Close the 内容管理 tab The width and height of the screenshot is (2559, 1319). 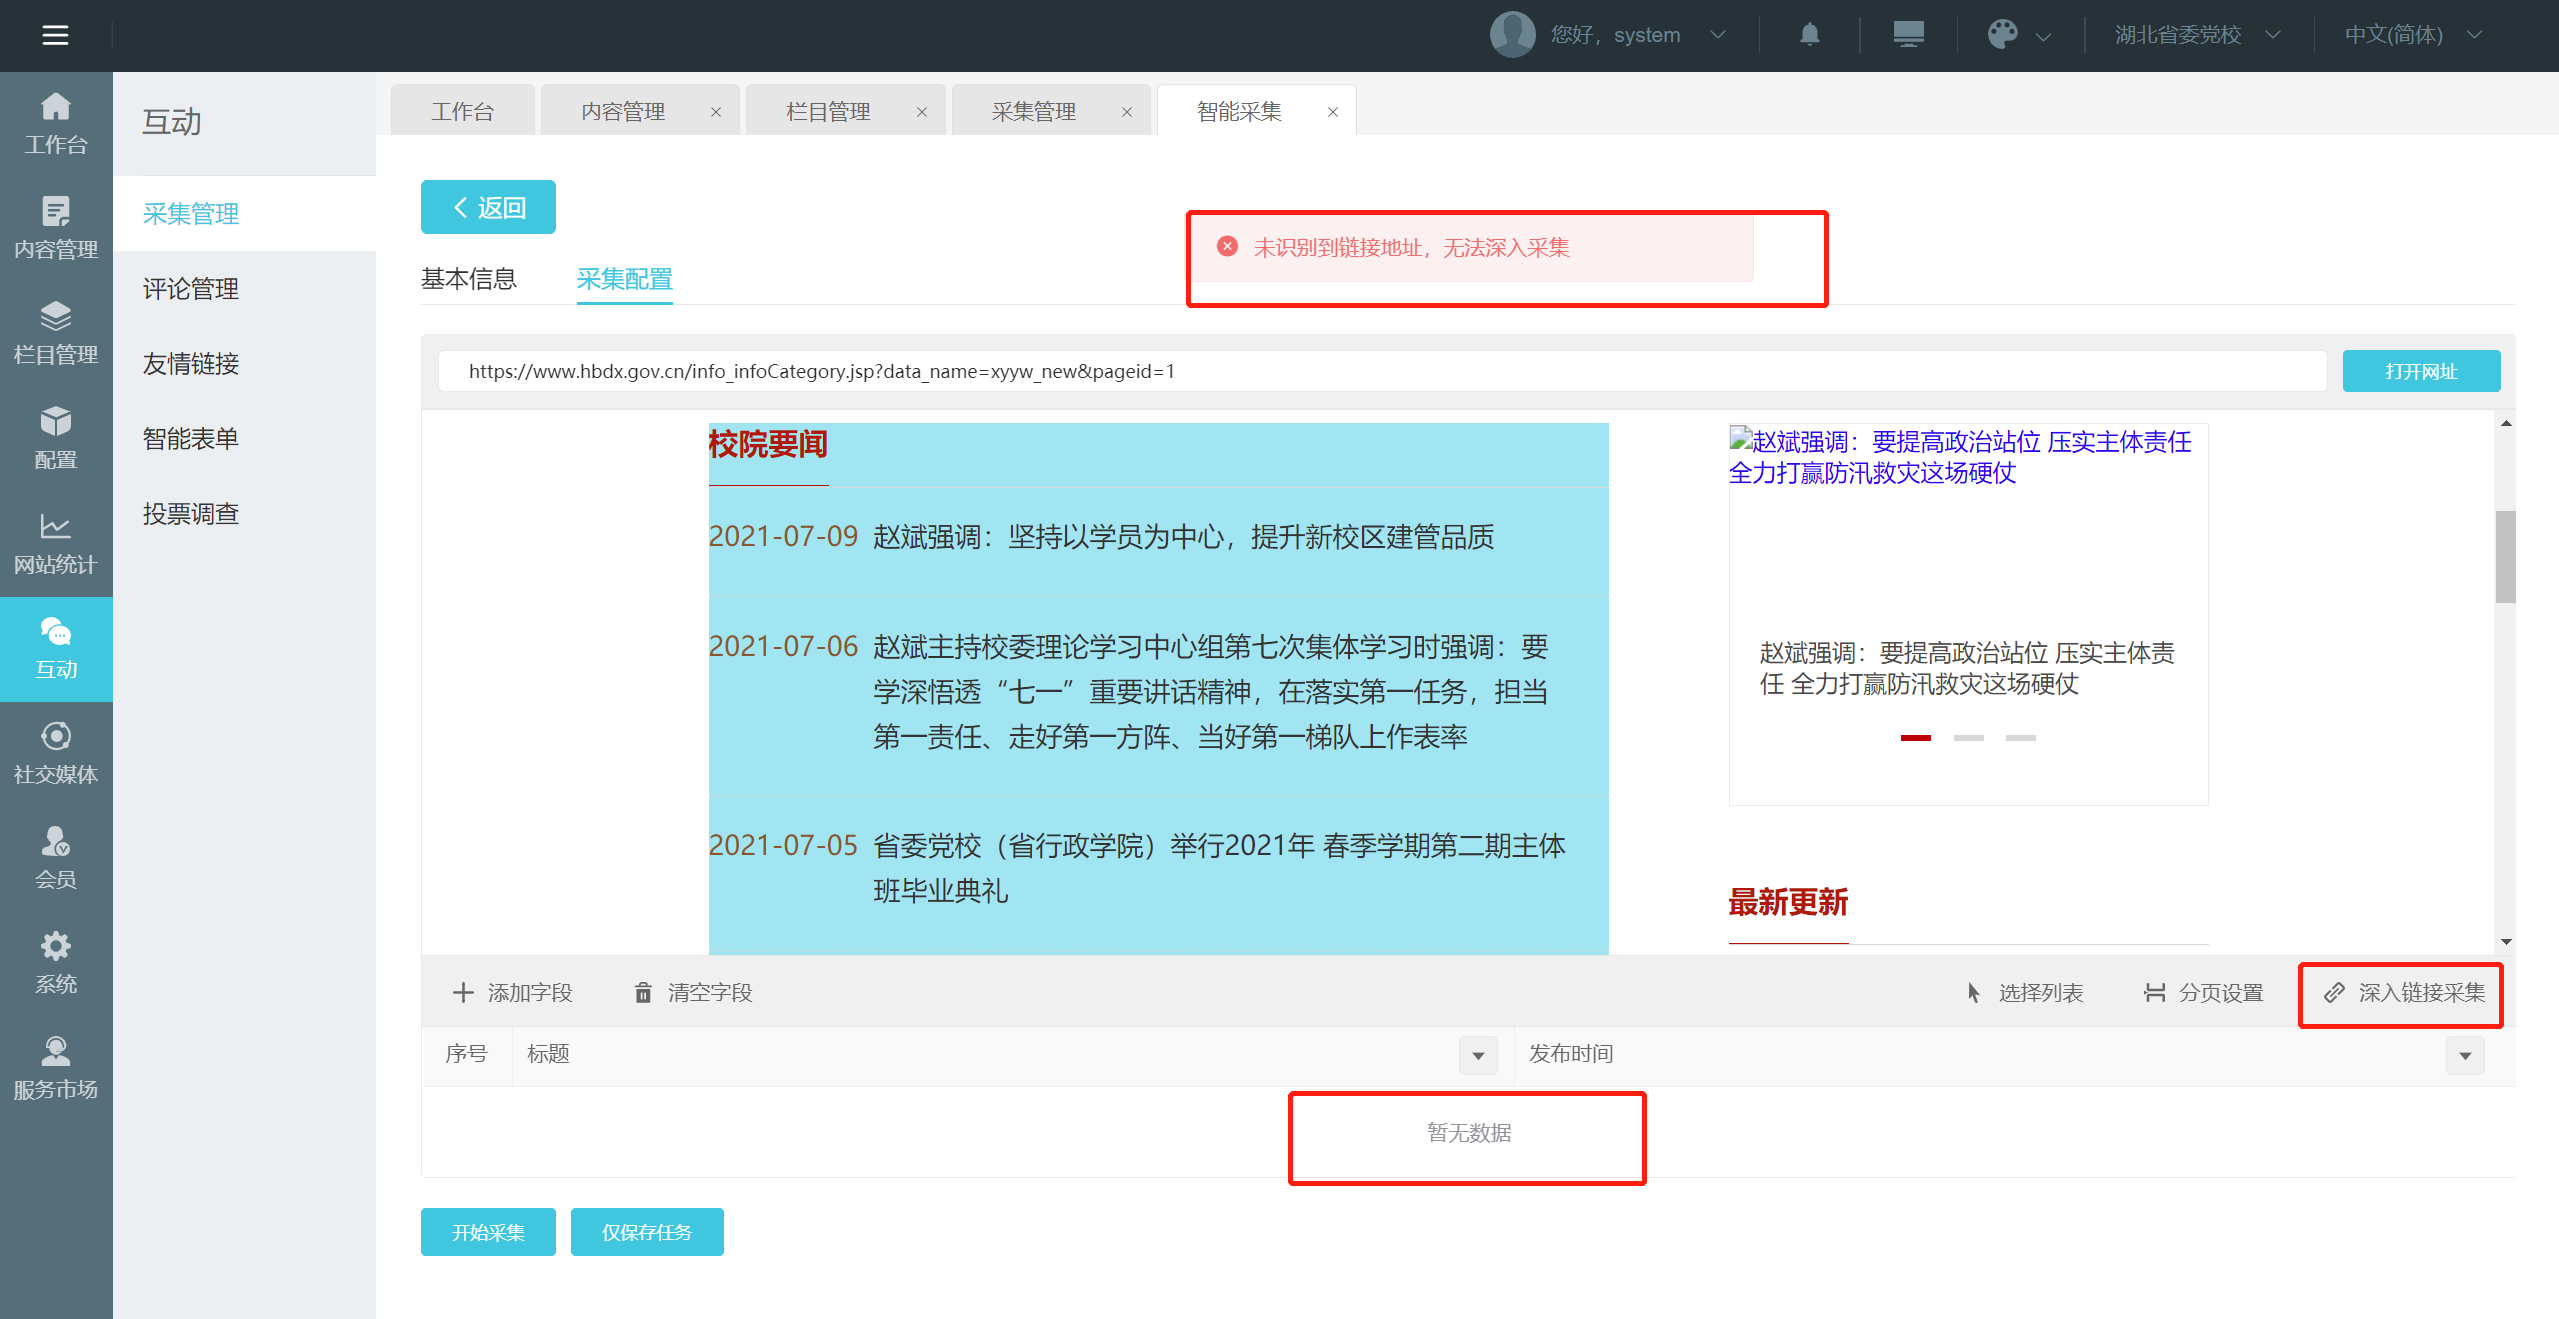[716, 112]
